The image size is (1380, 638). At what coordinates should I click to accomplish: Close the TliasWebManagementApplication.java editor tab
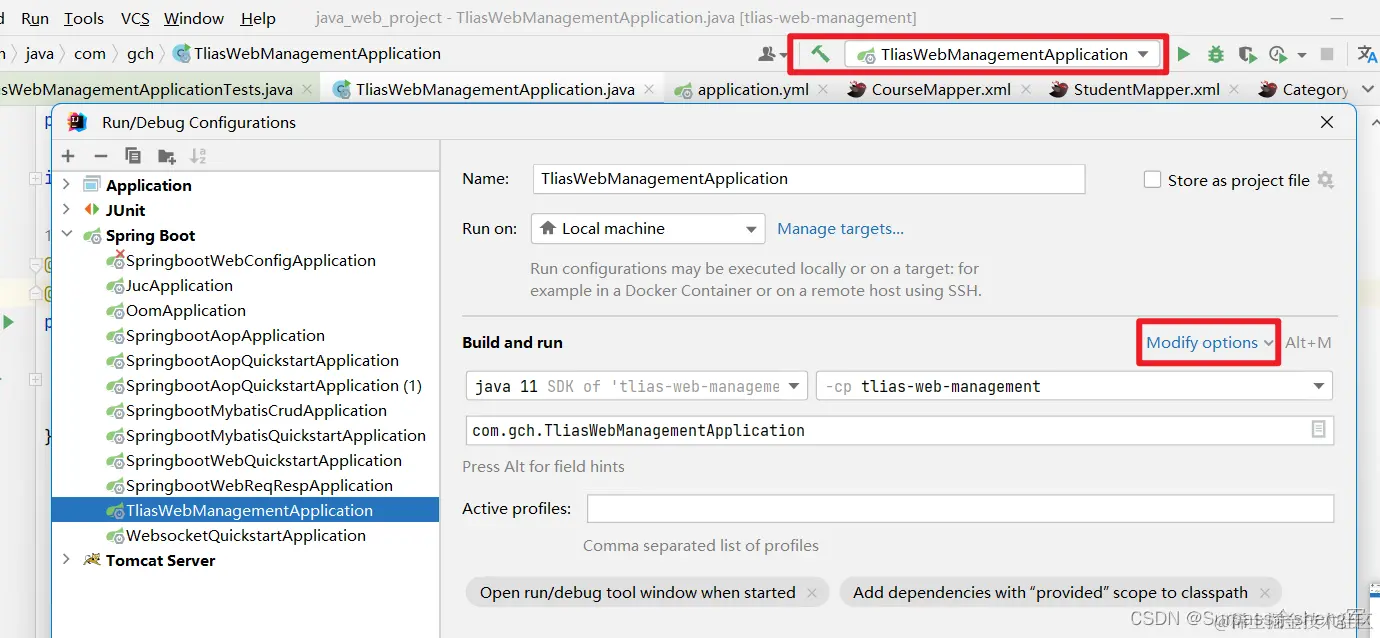(x=650, y=89)
